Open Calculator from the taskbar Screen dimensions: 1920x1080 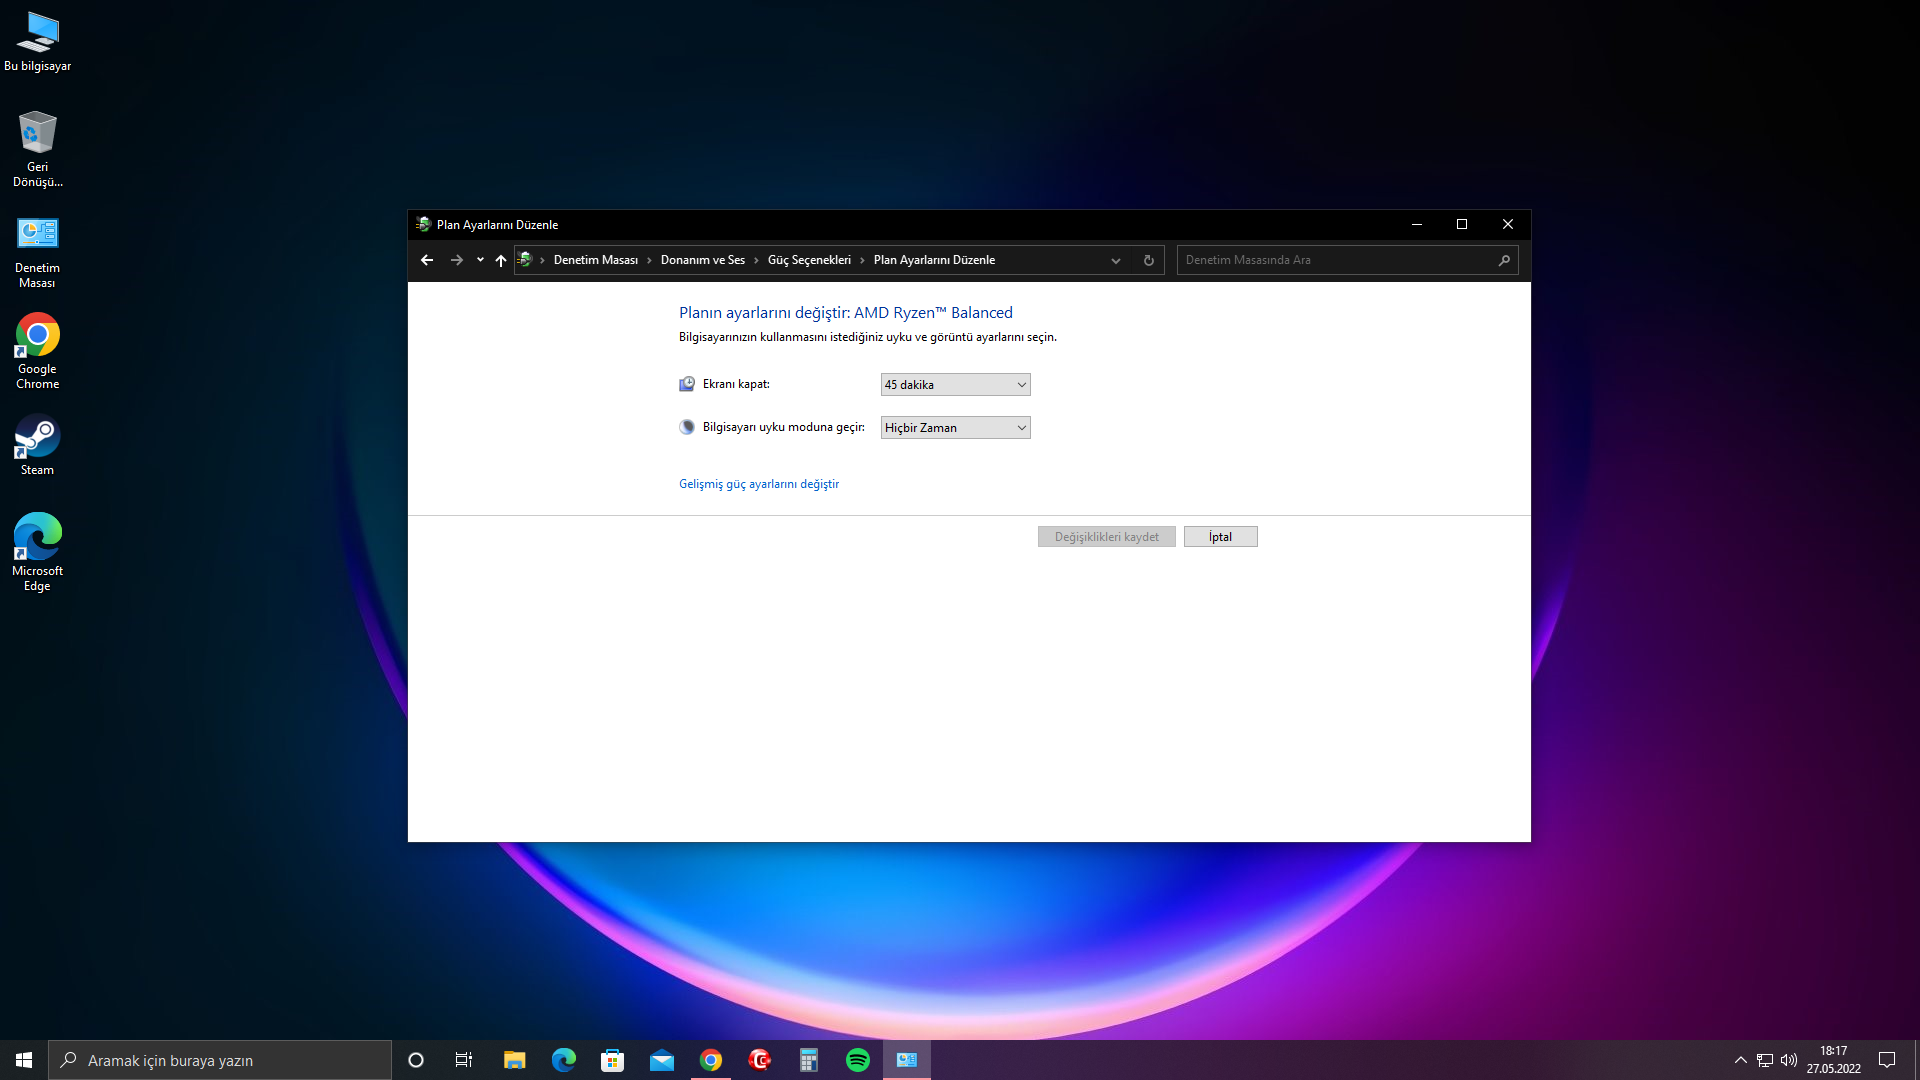809,1060
